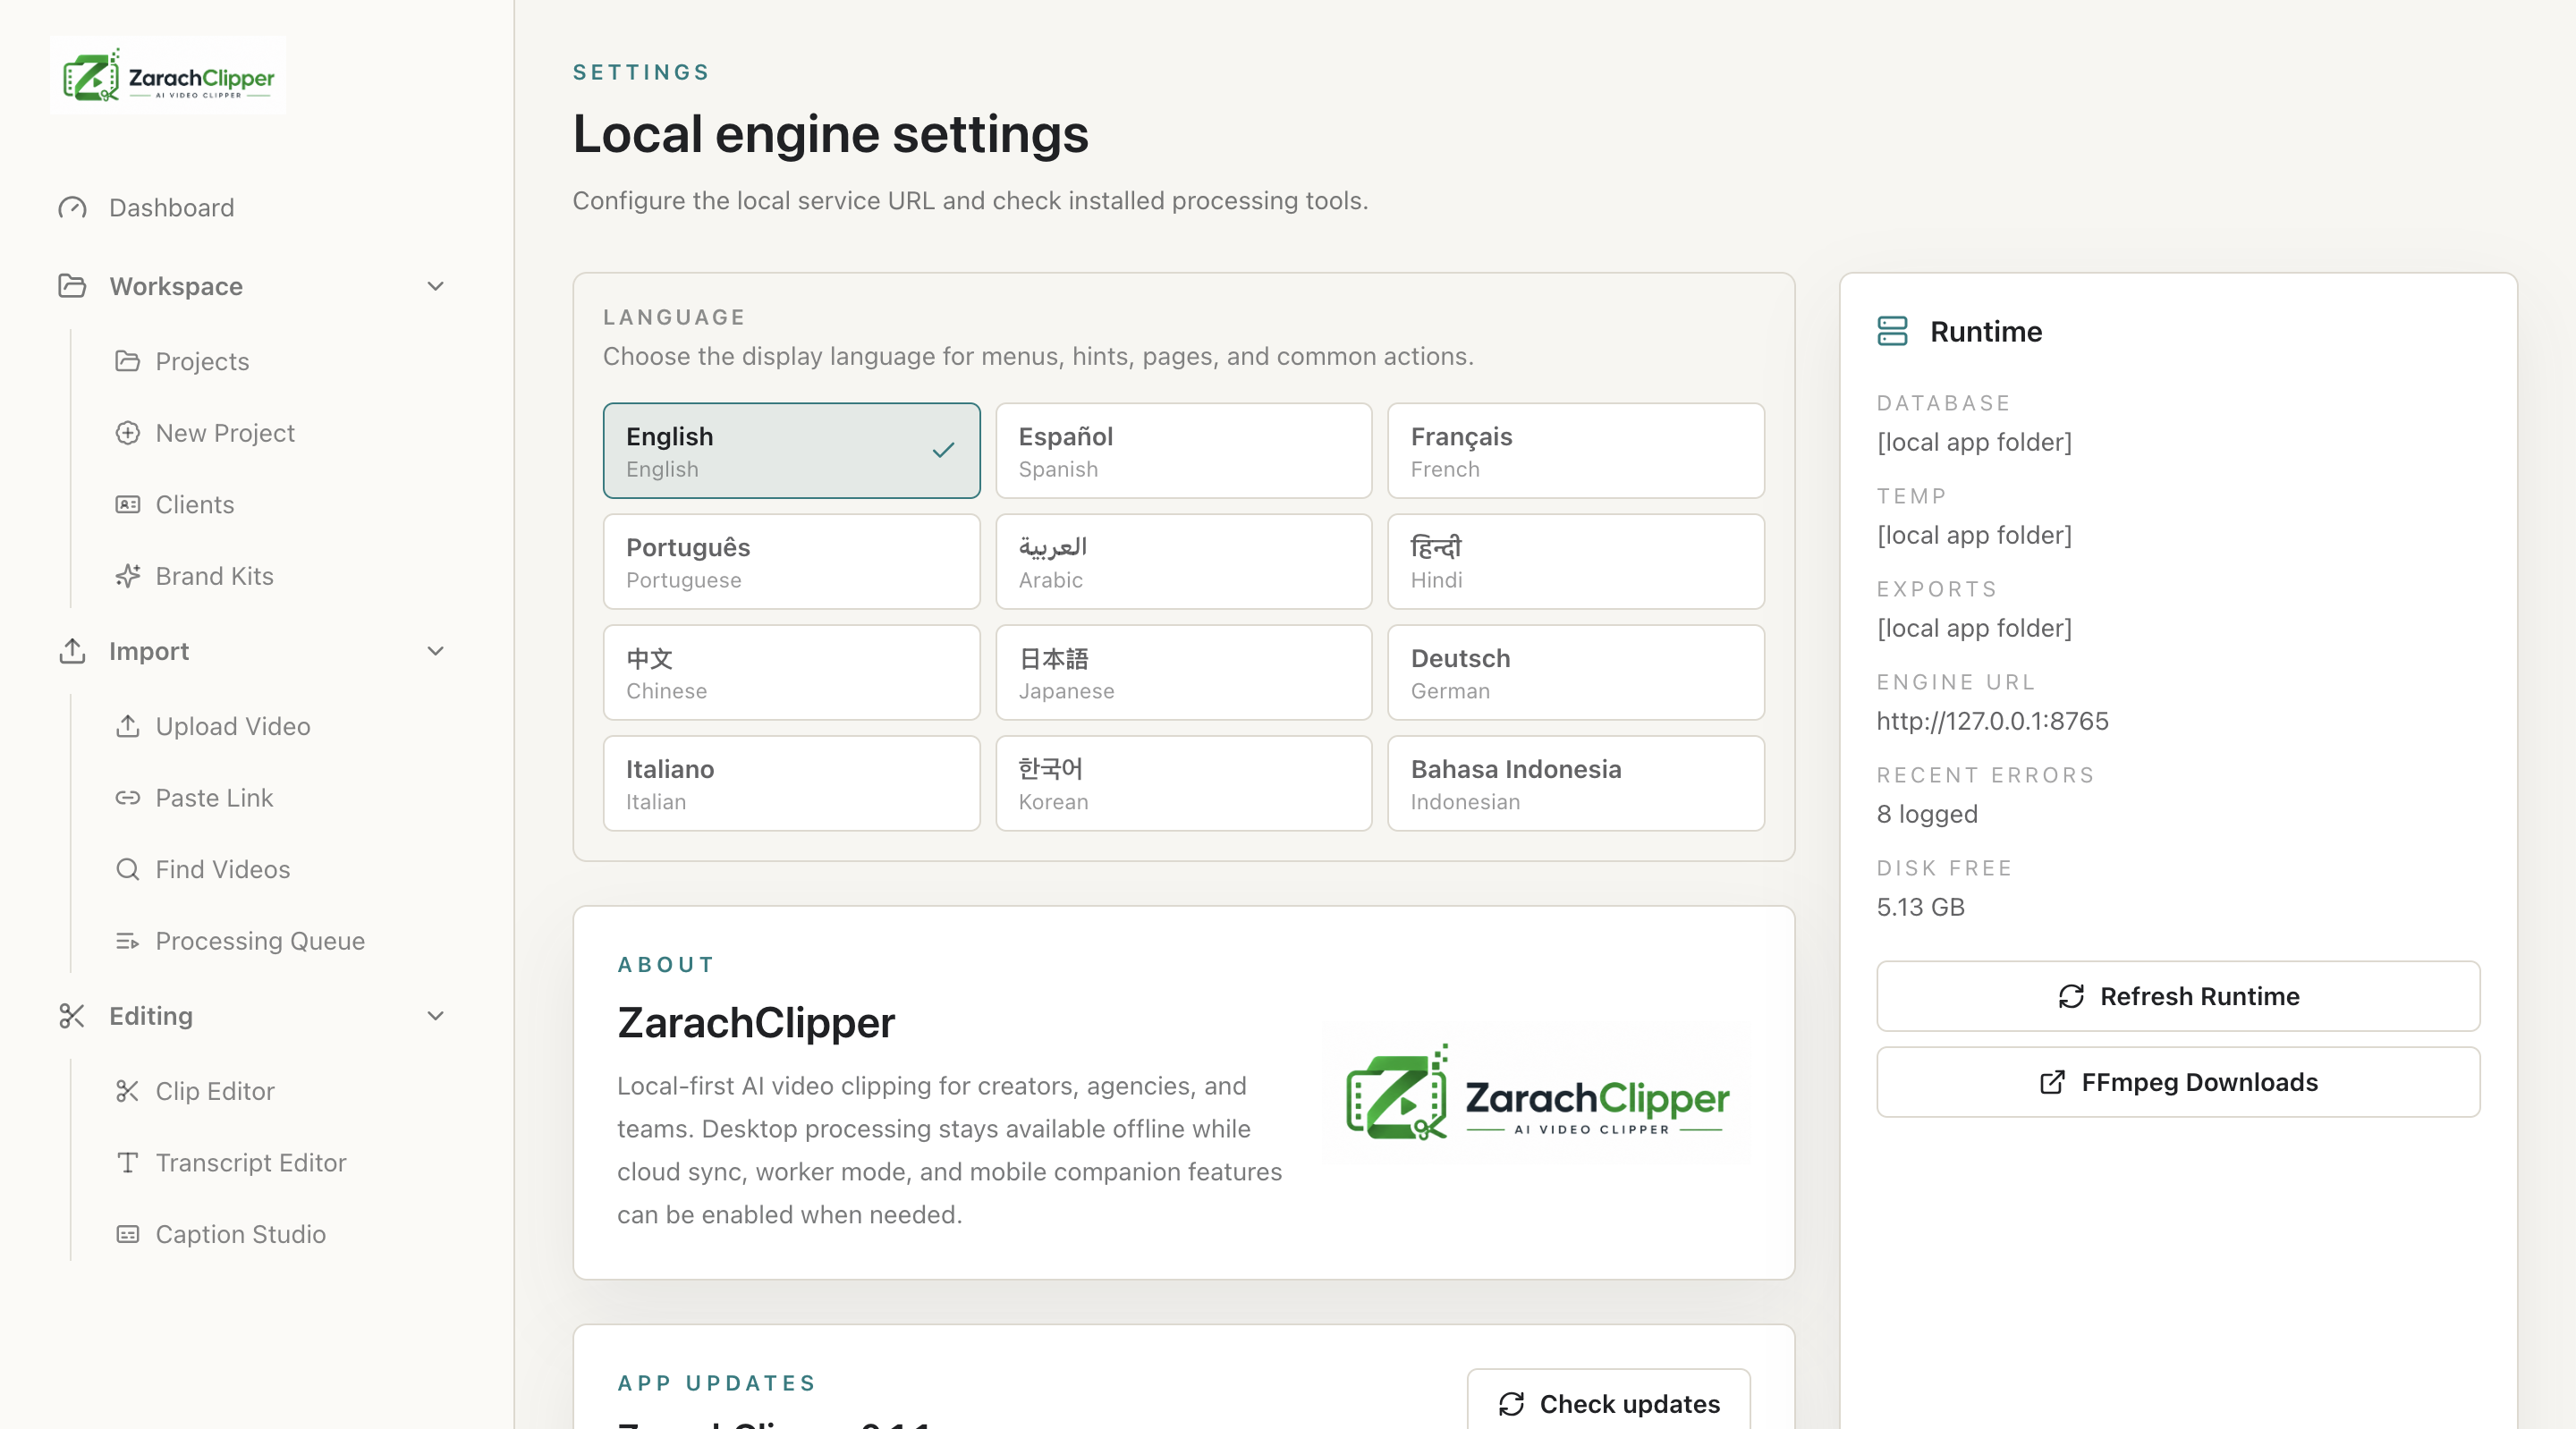Choose Arabic display language

tap(1183, 562)
